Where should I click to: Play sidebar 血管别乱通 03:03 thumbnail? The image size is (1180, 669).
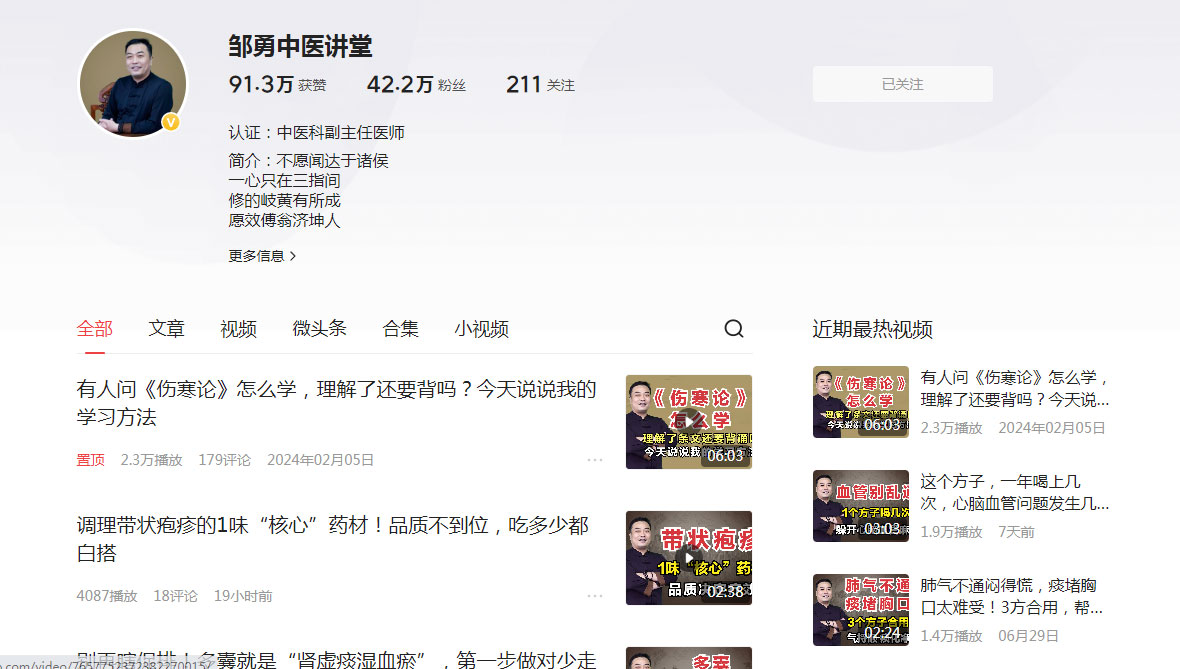click(x=861, y=506)
